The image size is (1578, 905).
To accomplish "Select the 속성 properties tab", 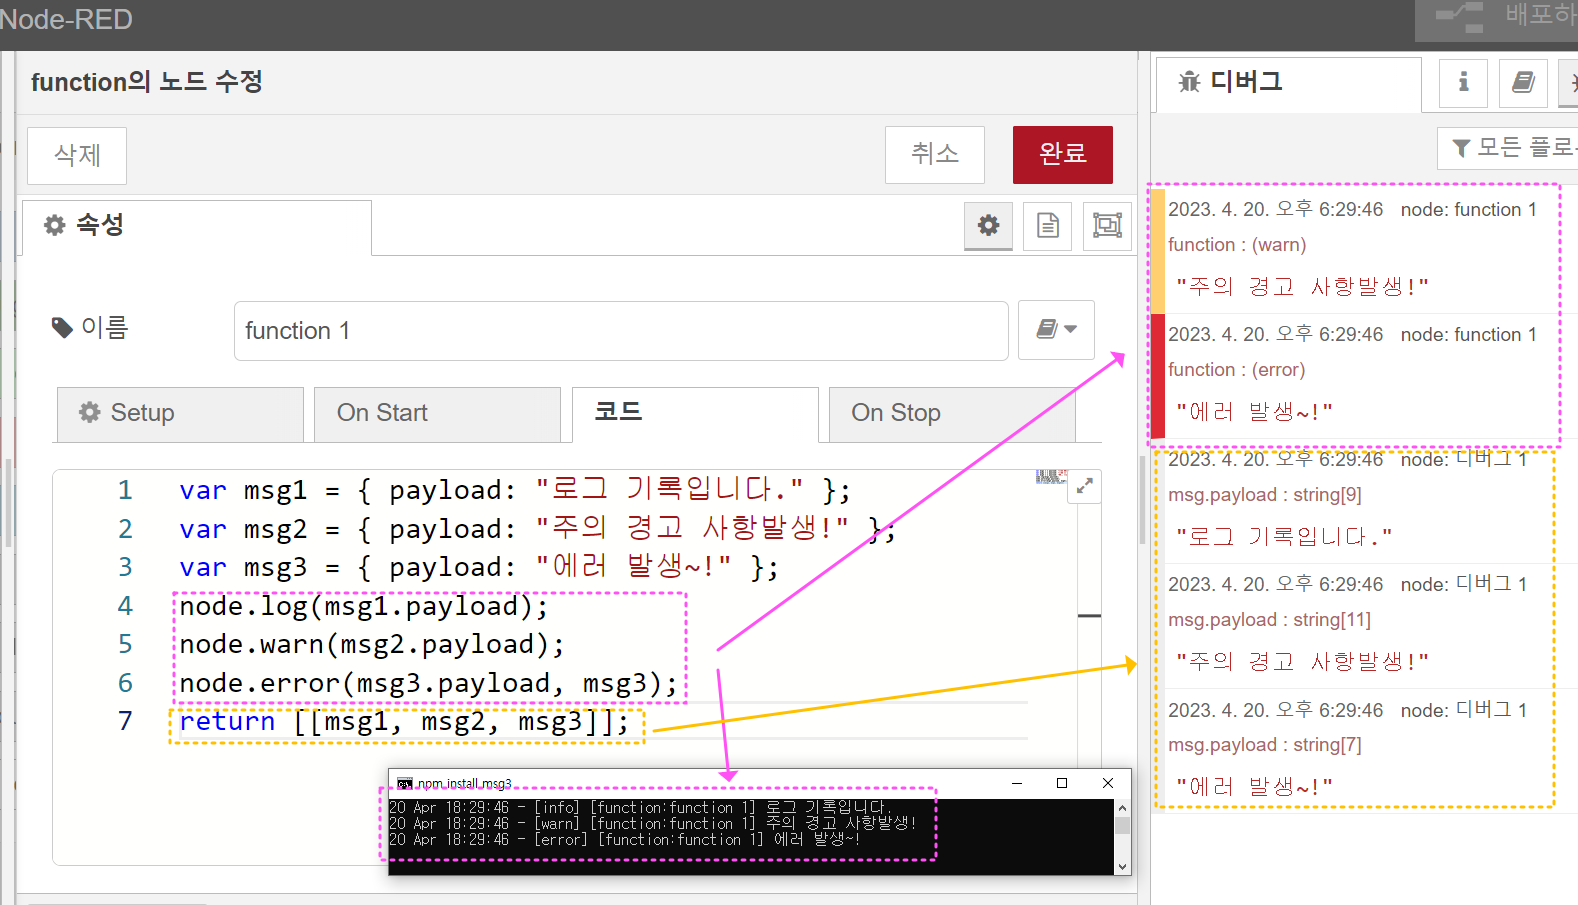I will click(196, 227).
